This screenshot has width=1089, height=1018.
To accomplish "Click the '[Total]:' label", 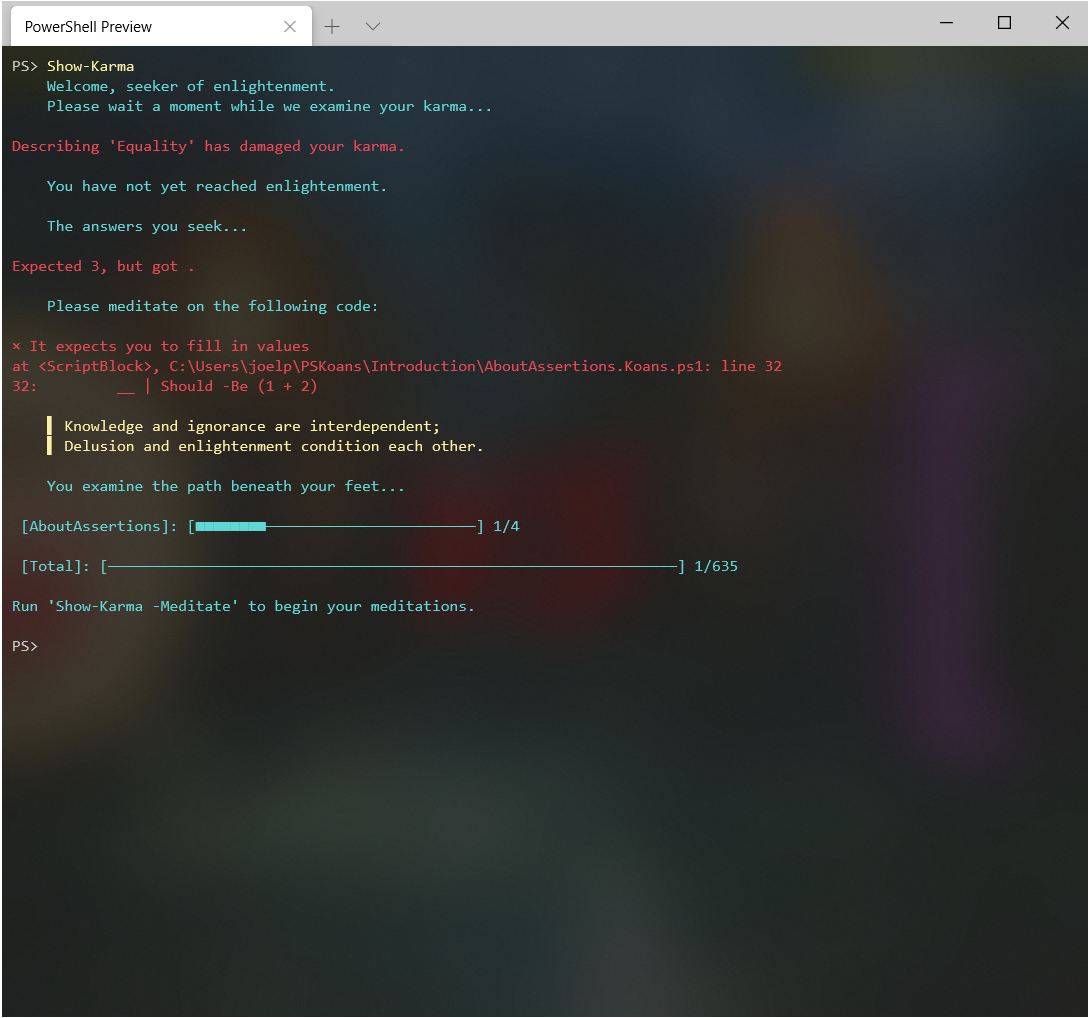I will (56, 567).
